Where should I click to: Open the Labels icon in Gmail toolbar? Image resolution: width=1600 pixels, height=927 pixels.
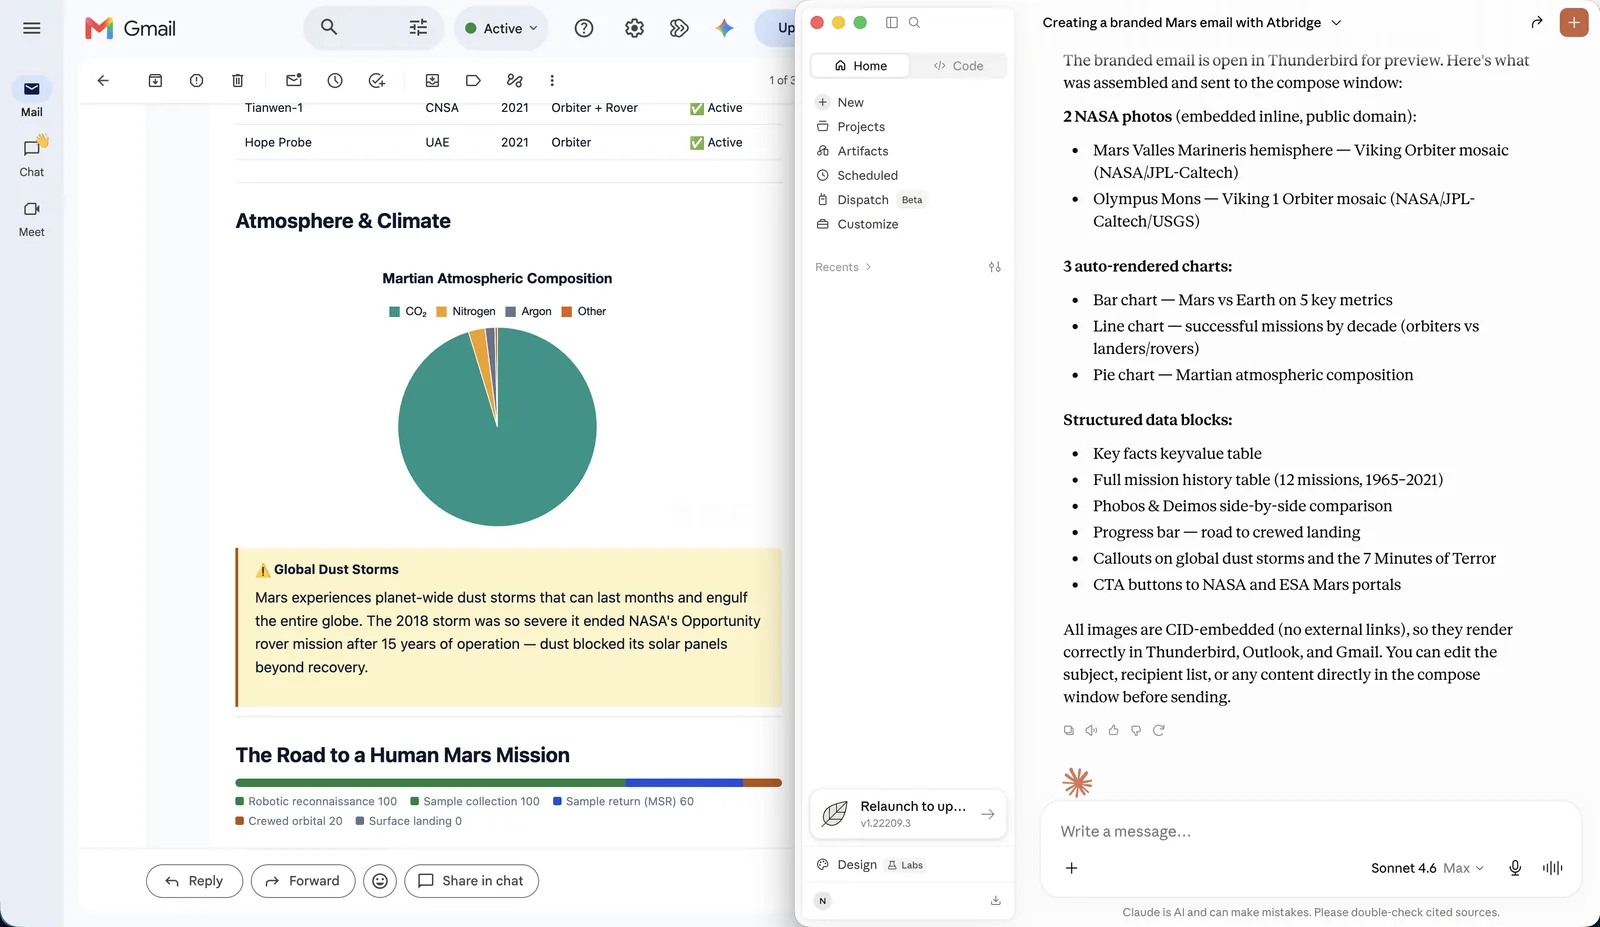473,80
